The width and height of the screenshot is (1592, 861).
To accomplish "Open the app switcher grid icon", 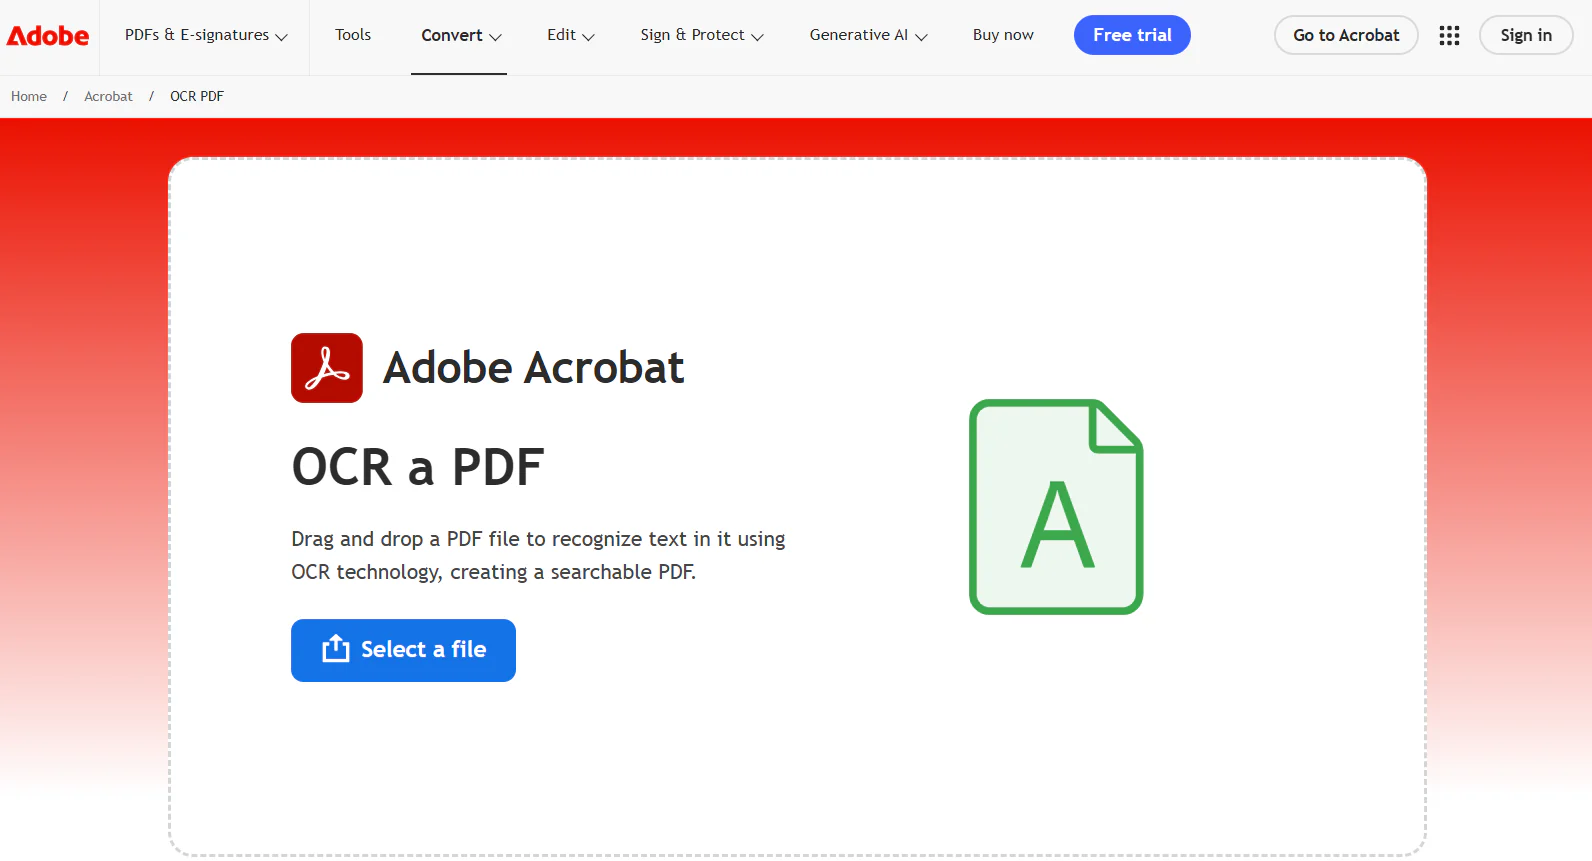I will (x=1449, y=36).
